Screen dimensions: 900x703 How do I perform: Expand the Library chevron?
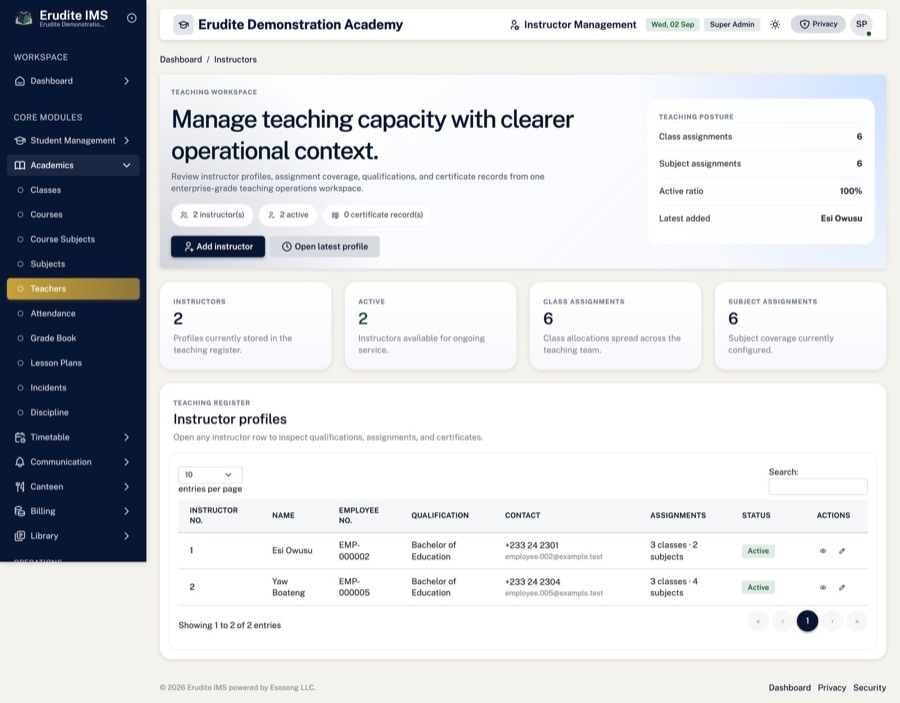126,536
